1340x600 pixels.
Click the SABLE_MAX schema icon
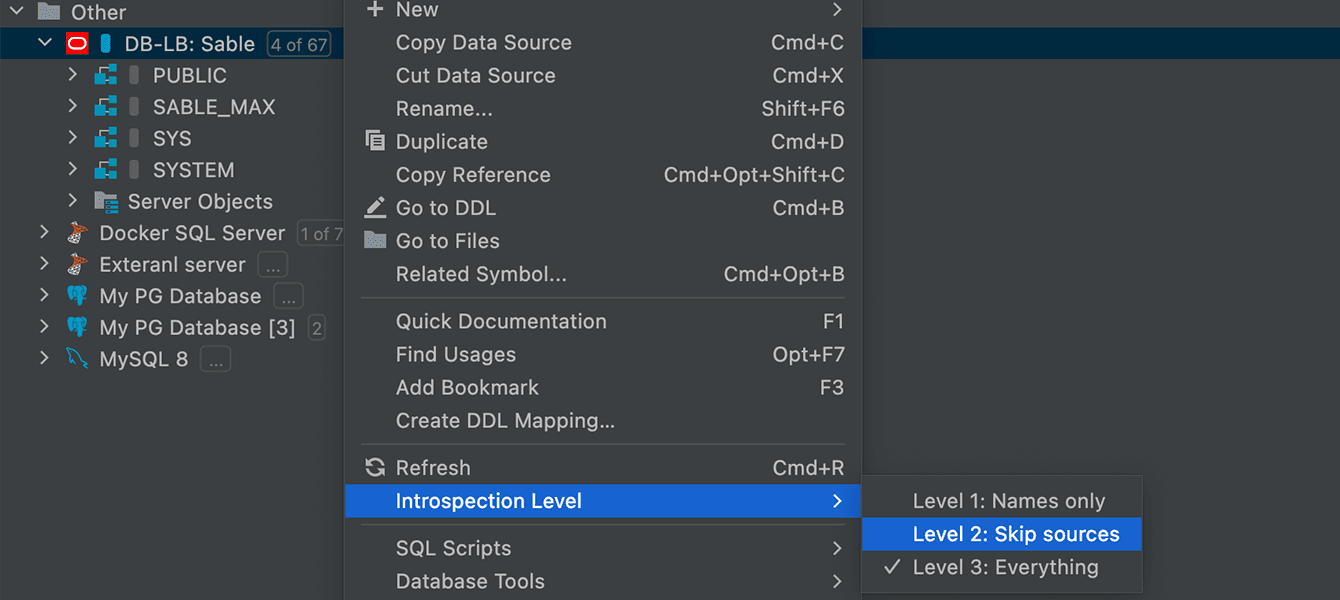[x=106, y=107]
